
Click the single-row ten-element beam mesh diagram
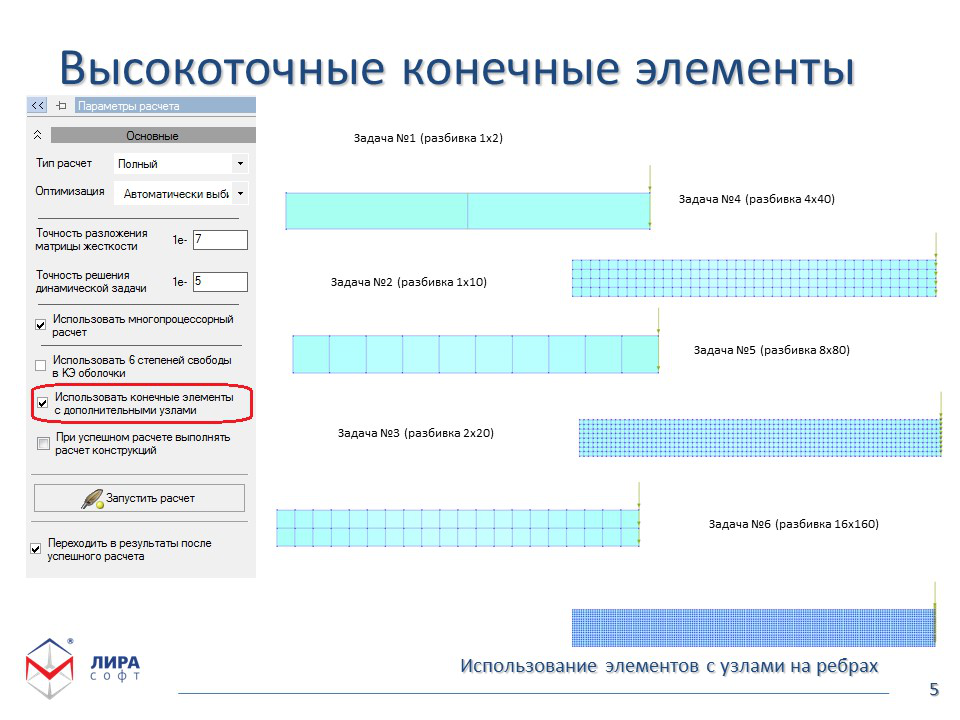[x=476, y=354]
